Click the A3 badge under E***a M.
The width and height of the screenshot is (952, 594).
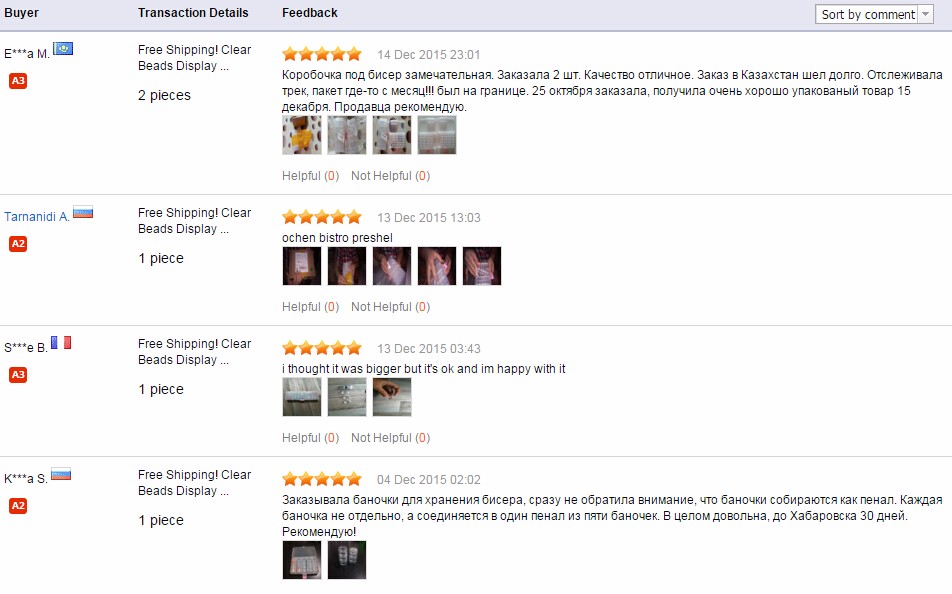coord(18,81)
